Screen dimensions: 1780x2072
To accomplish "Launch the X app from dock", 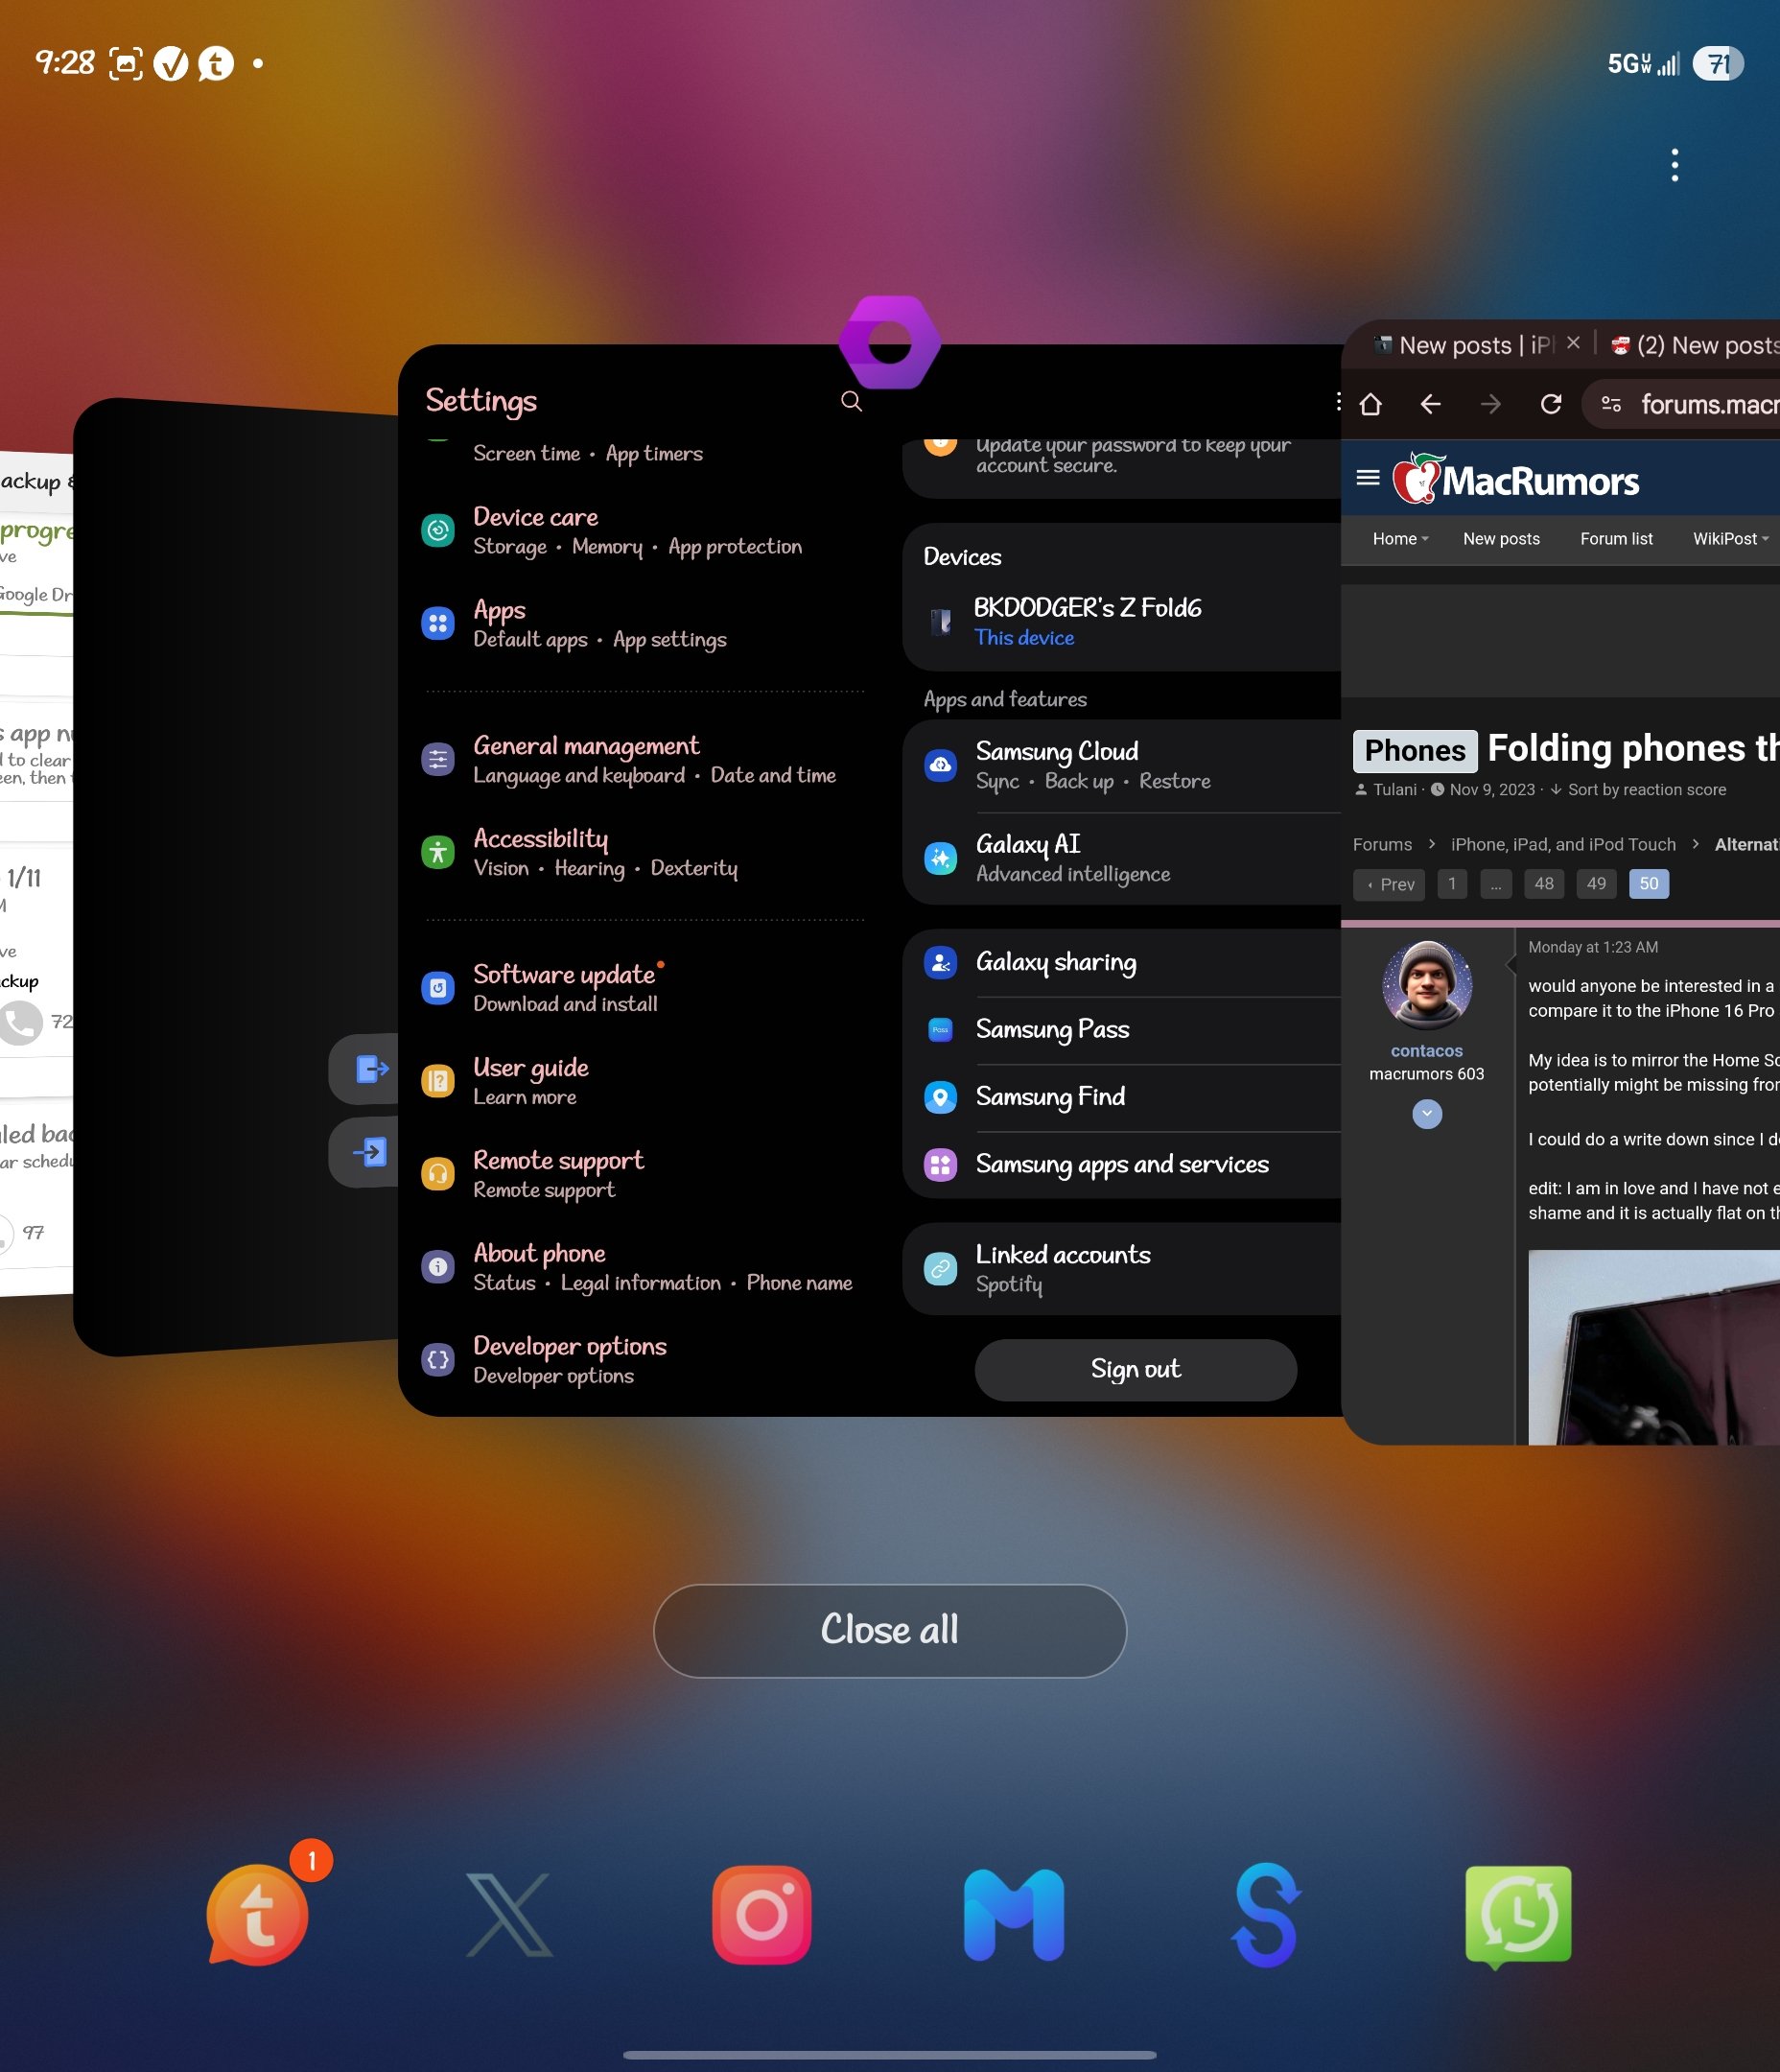I will point(509,1914).
